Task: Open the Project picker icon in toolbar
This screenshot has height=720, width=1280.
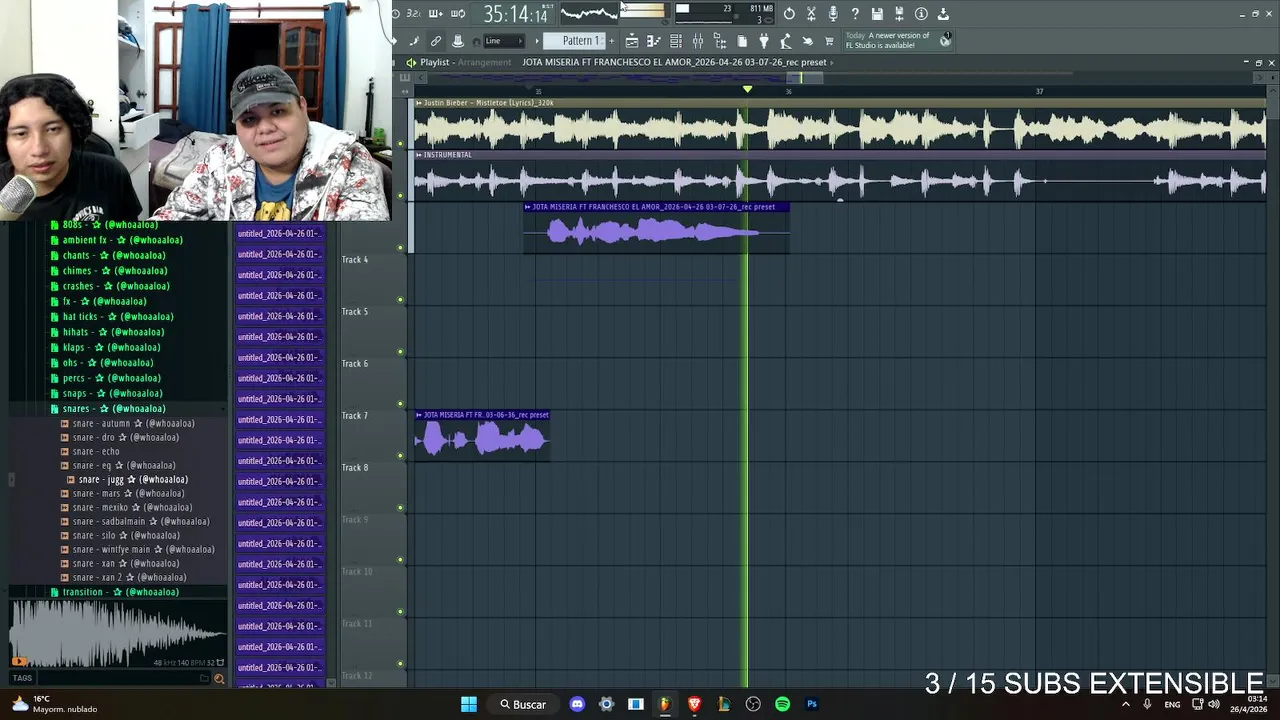Action: [742, 41]
